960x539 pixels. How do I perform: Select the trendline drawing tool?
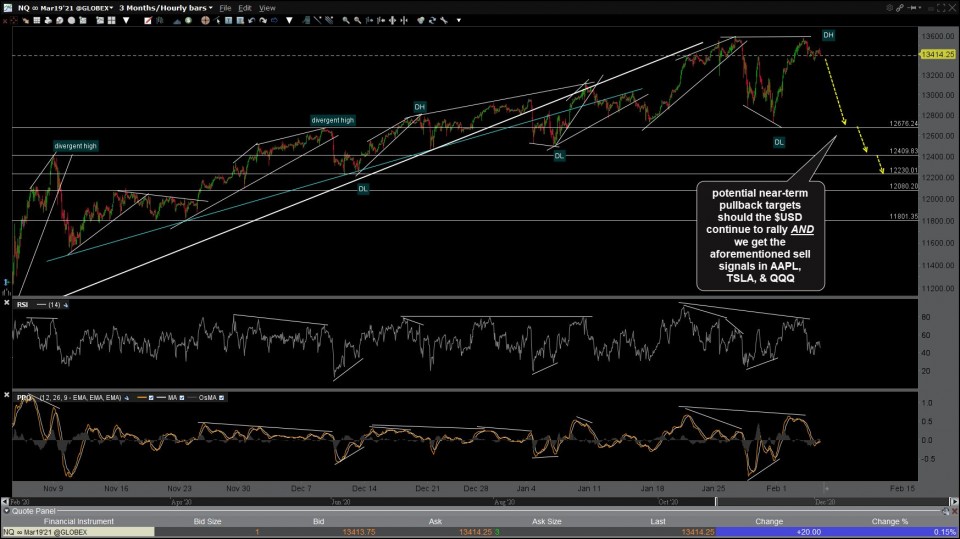coord(317,20)
